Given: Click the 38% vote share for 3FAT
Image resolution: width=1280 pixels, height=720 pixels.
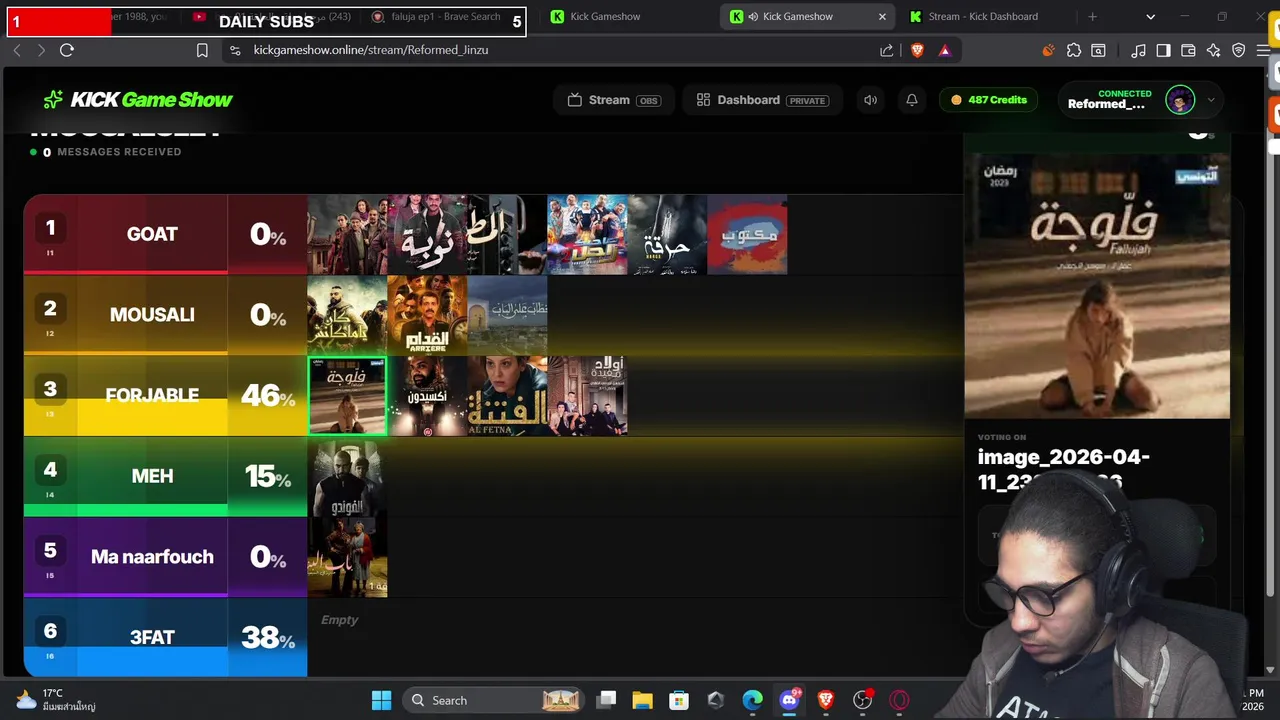Looking at the screenshot, I should tap(267, 638).
